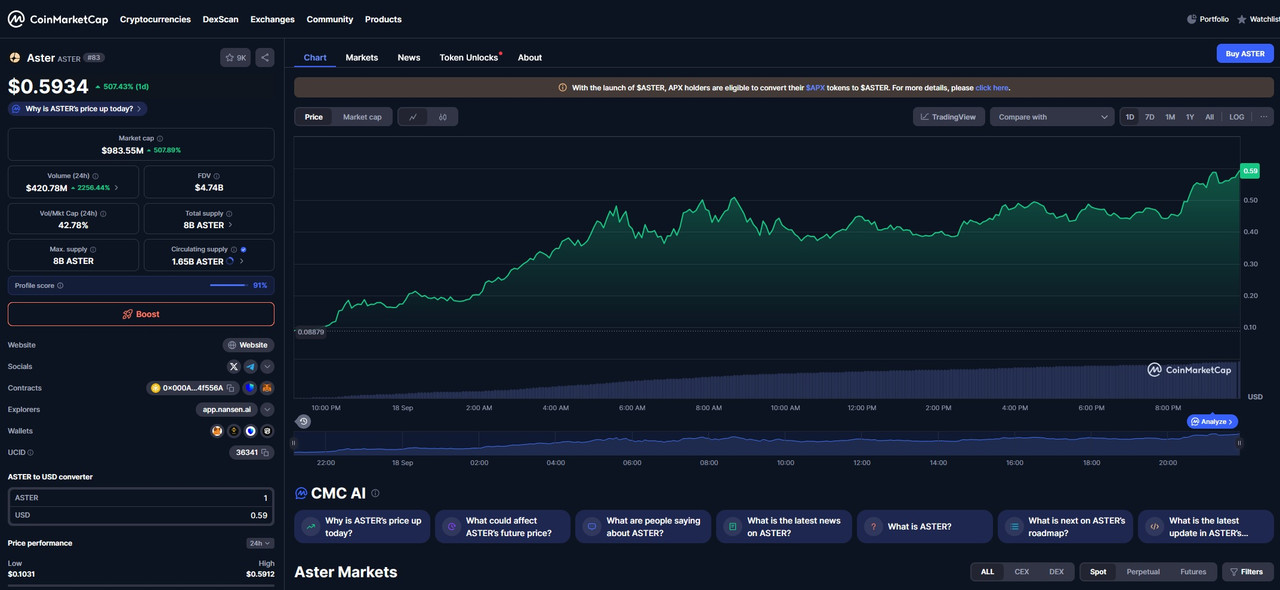Switch to the Markets tab
The image size is (1280, 590).
click(362, 57)
